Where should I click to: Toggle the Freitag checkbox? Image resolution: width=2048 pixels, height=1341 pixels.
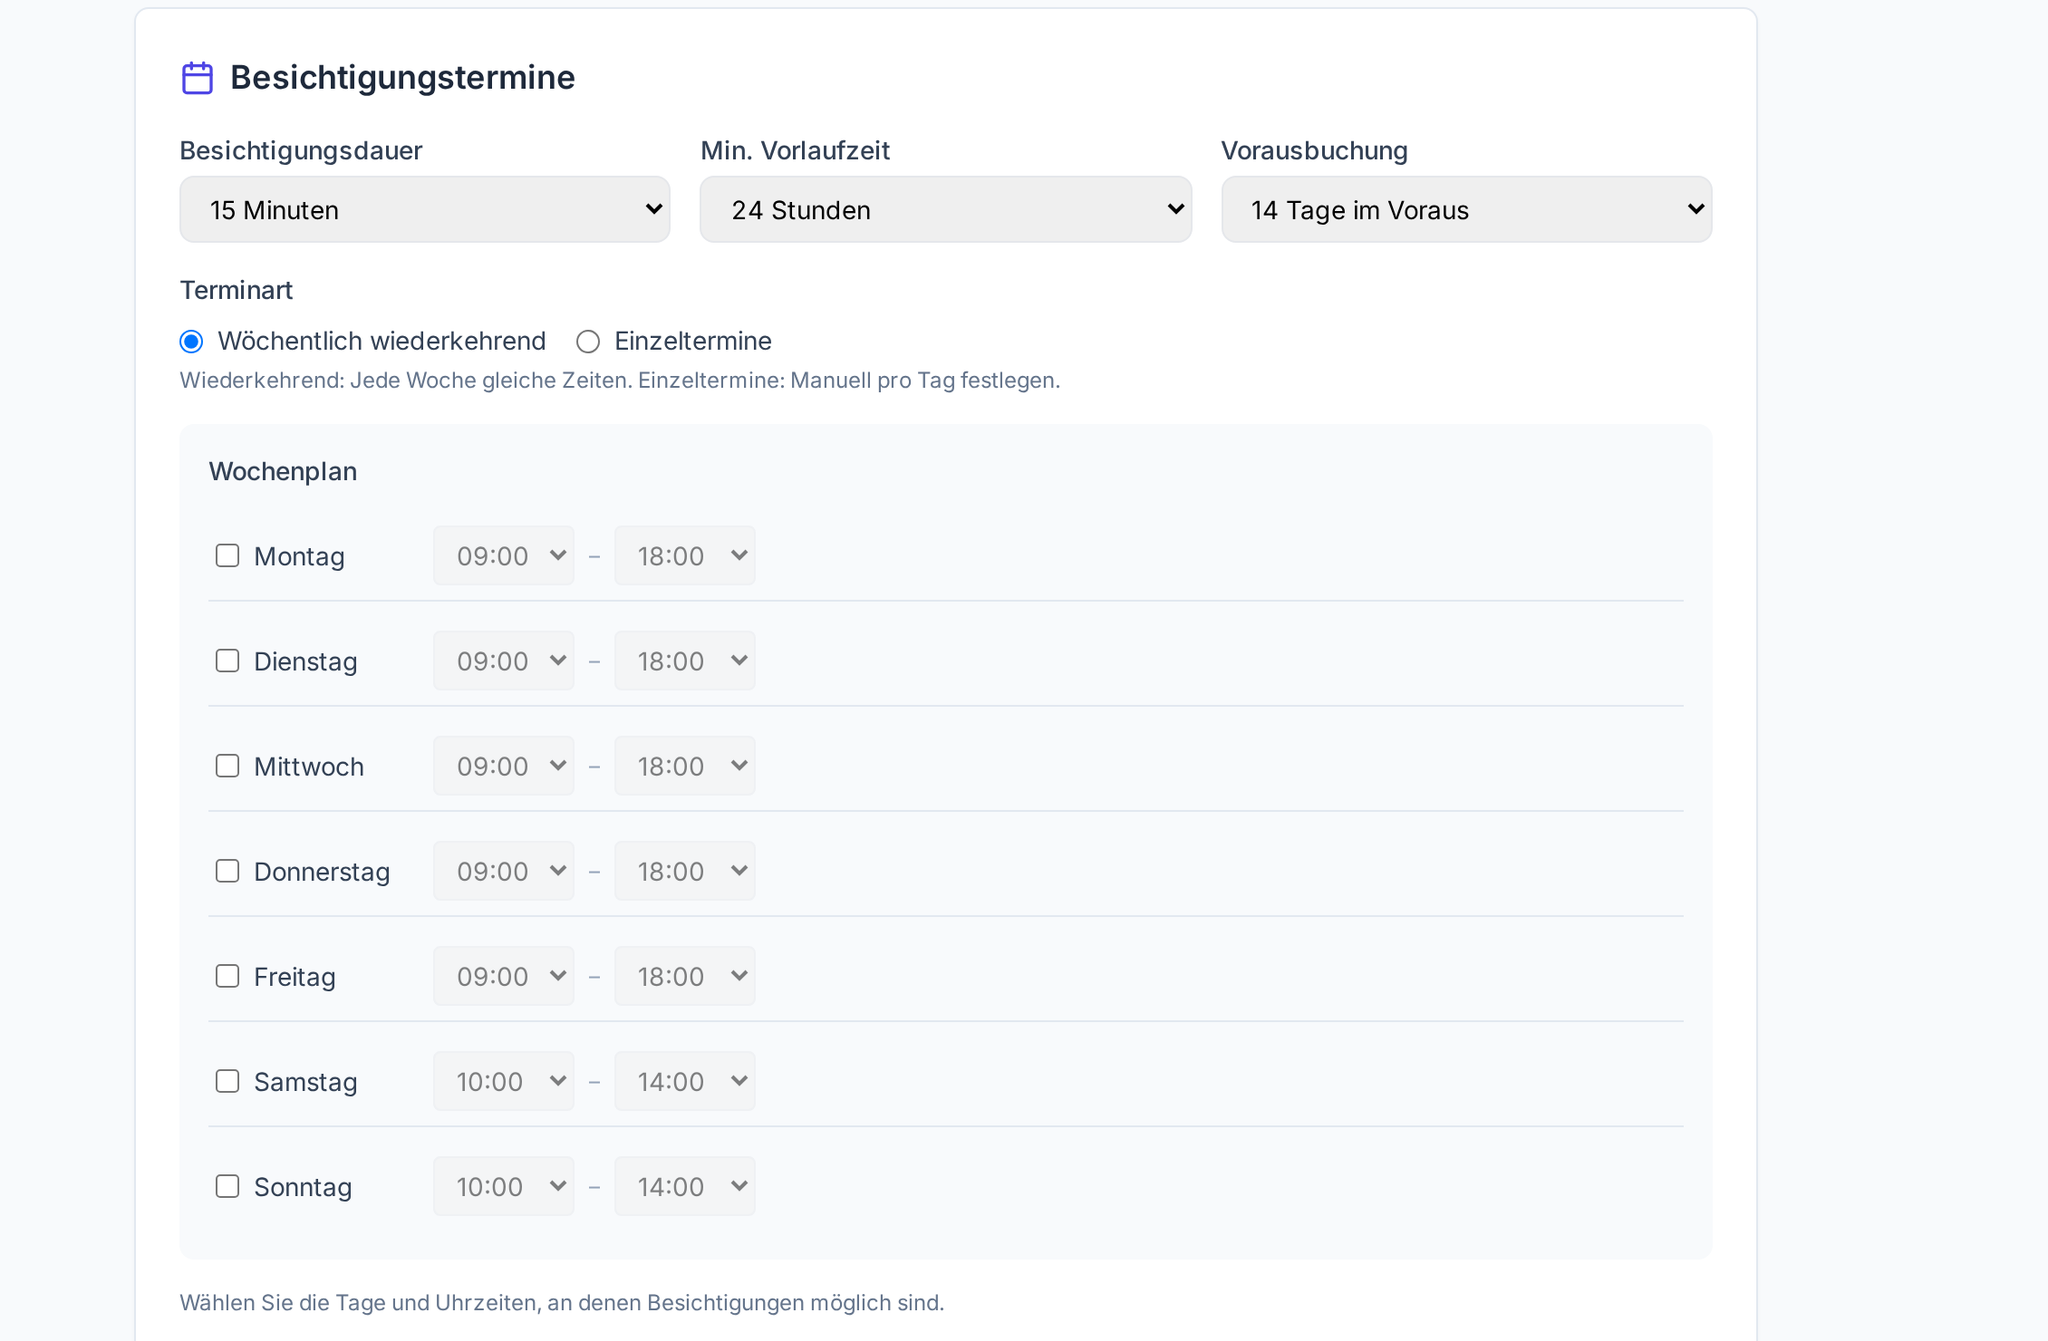pos(228,976)
